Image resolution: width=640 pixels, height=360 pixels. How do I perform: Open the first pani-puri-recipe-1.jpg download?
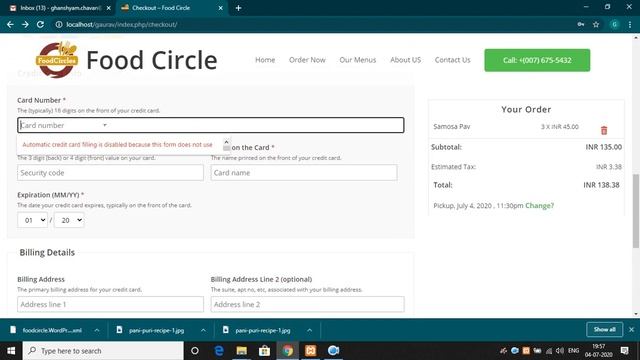pos(156,330)
